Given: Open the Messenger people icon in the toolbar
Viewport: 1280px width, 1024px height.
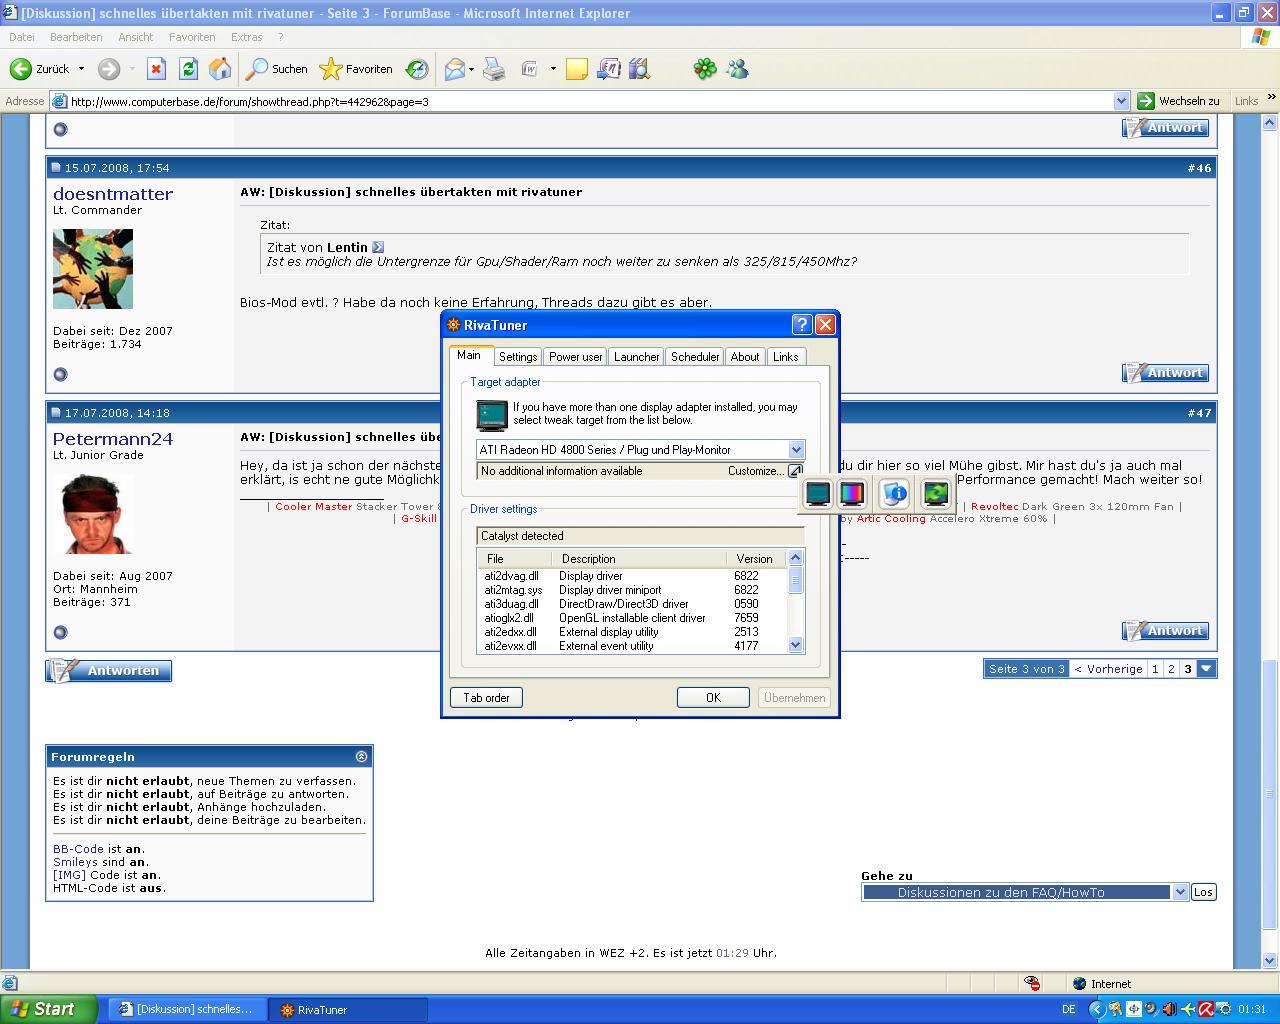Looking at the screenshot, I should click(x=738, y=69).
